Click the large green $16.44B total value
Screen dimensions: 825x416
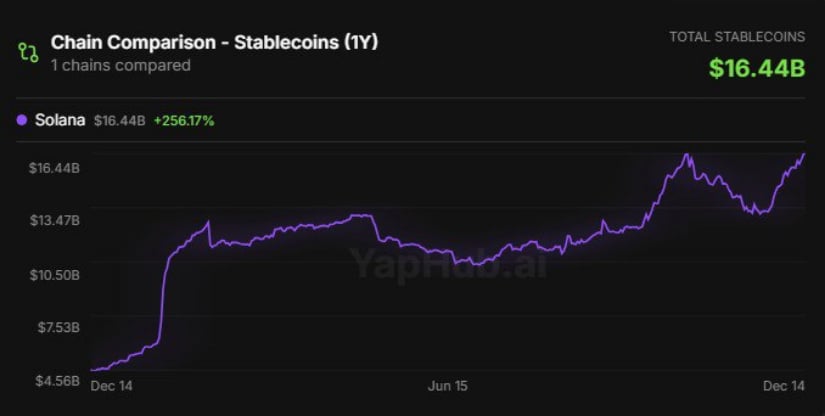[x=756, y=68]
